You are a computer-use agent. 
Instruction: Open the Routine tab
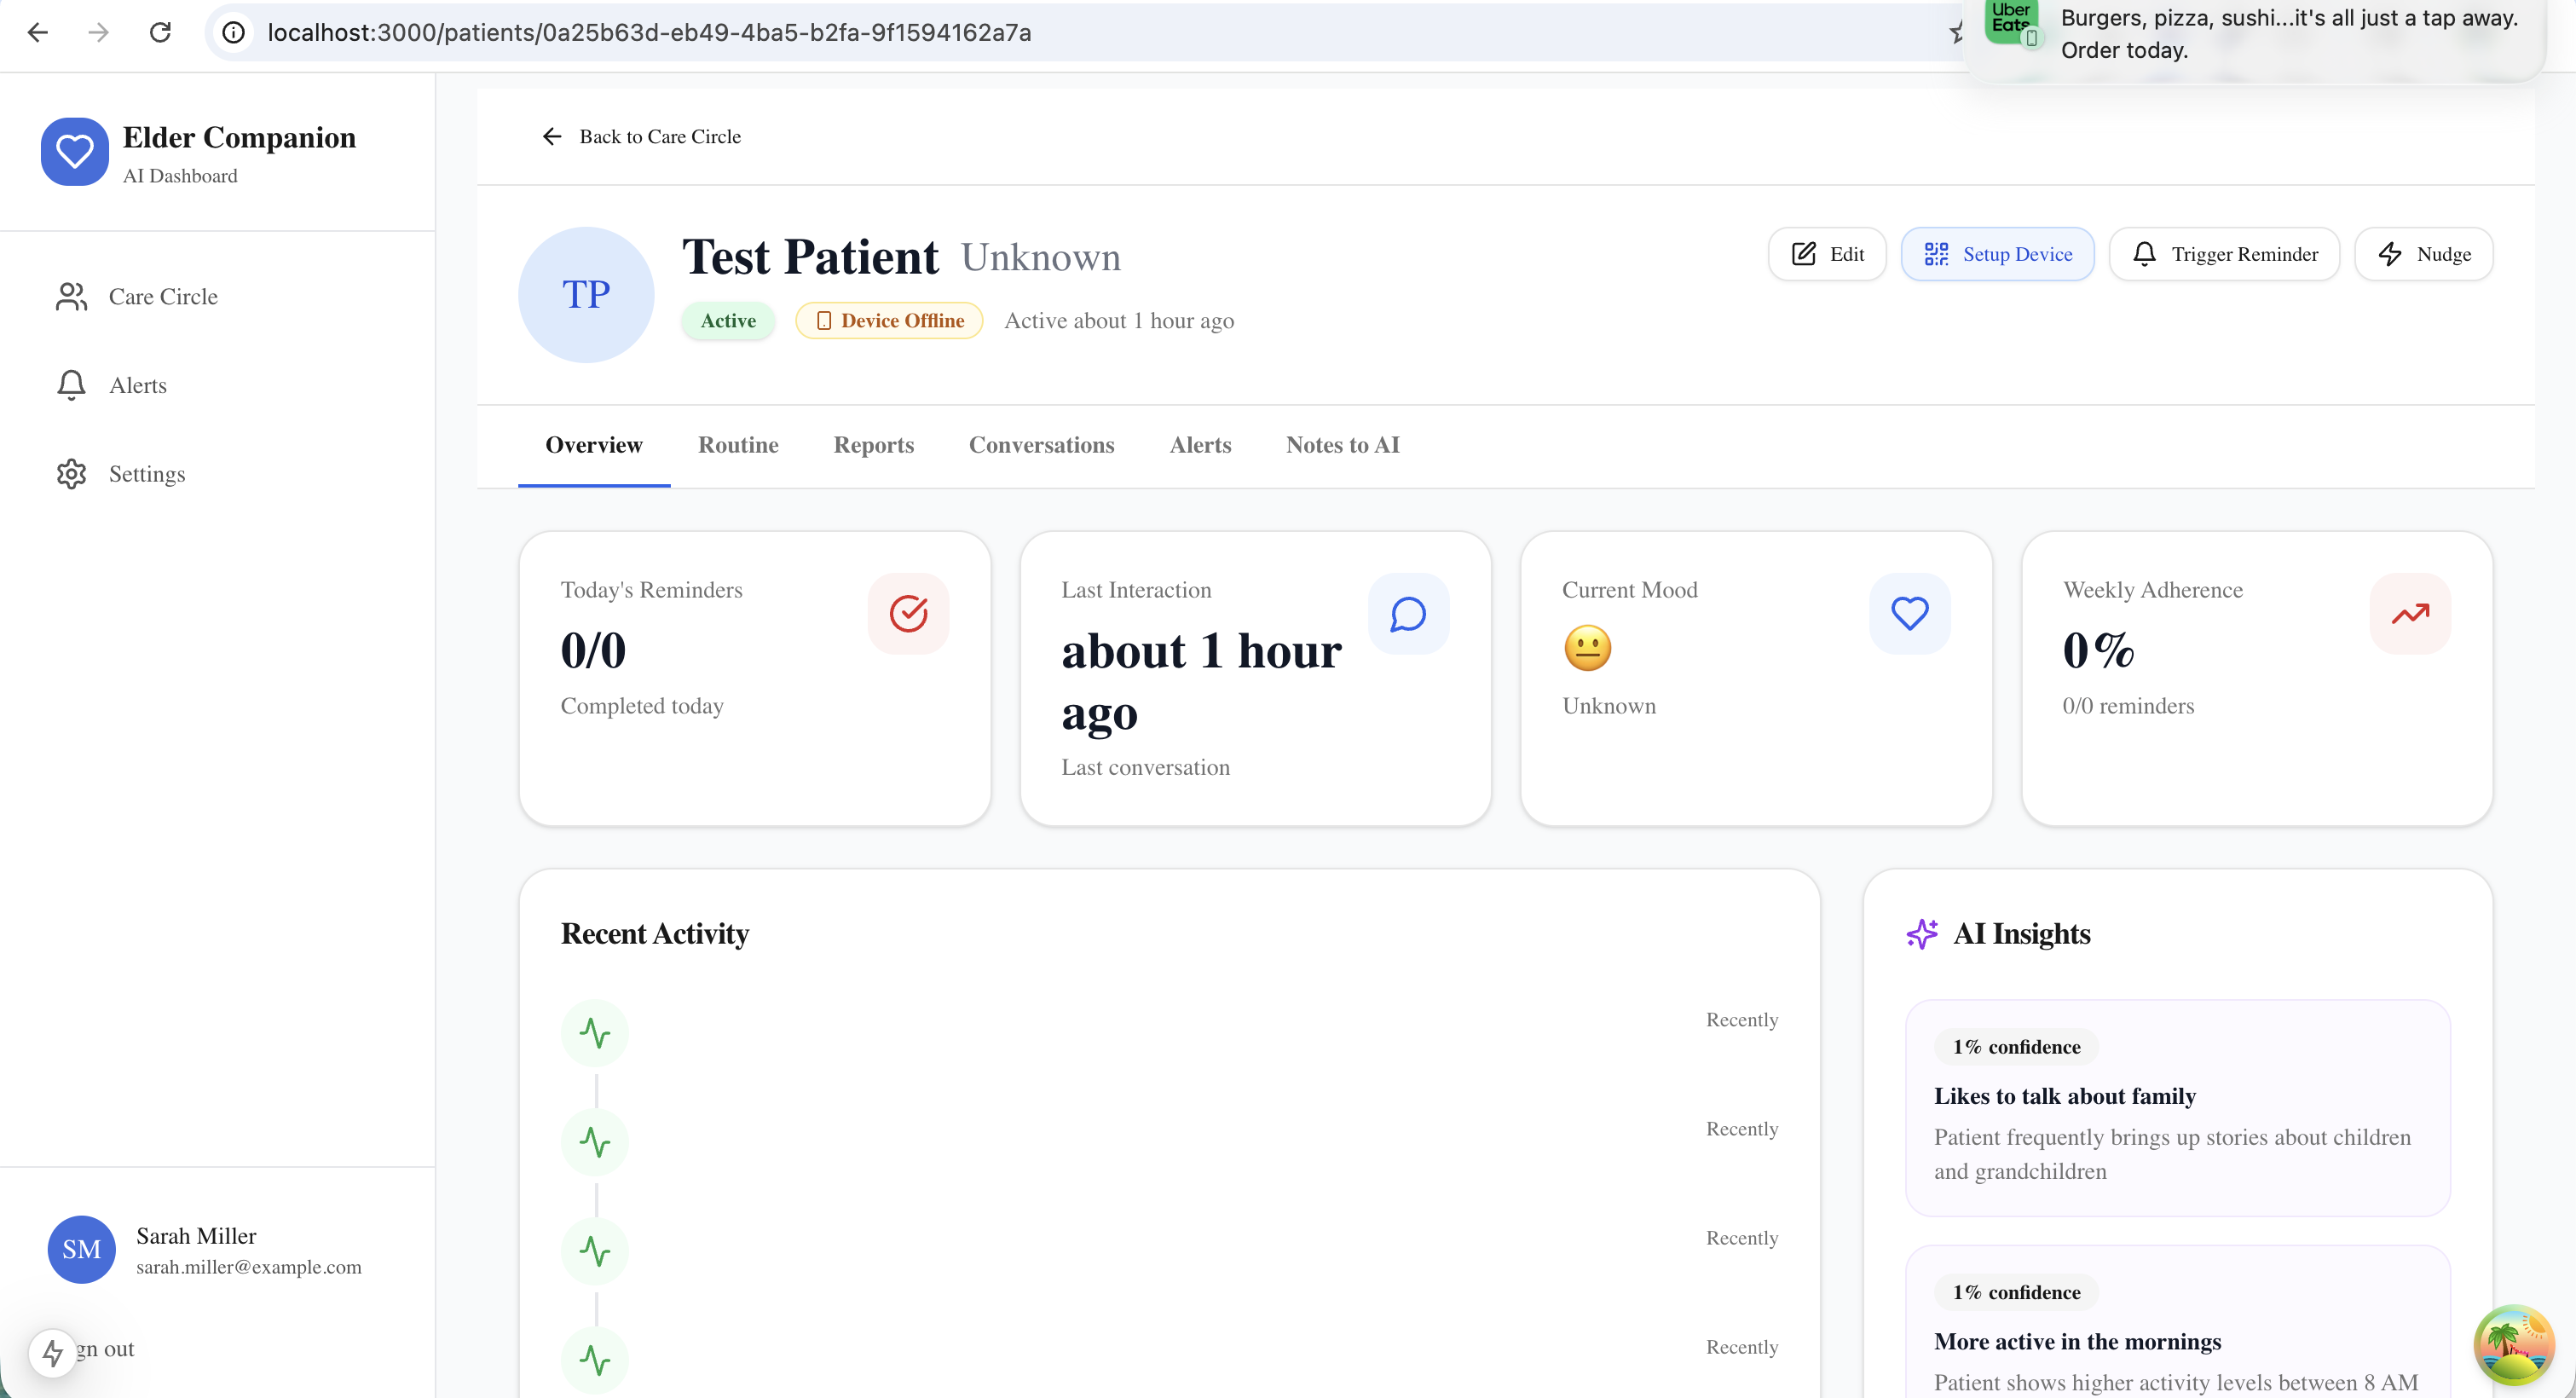pos(738,445)
